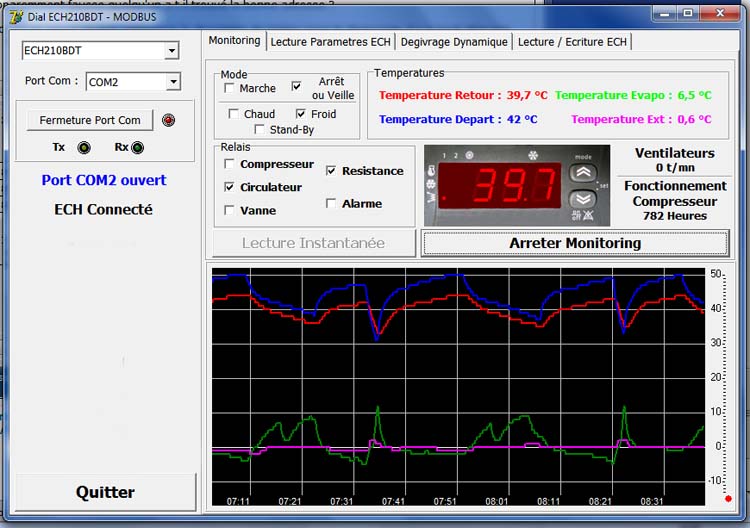Image resolution: width=750 pixels, height=528 pixels.
Task: Expand the Port Com COM2 dropdown
Action: point(172,82)
